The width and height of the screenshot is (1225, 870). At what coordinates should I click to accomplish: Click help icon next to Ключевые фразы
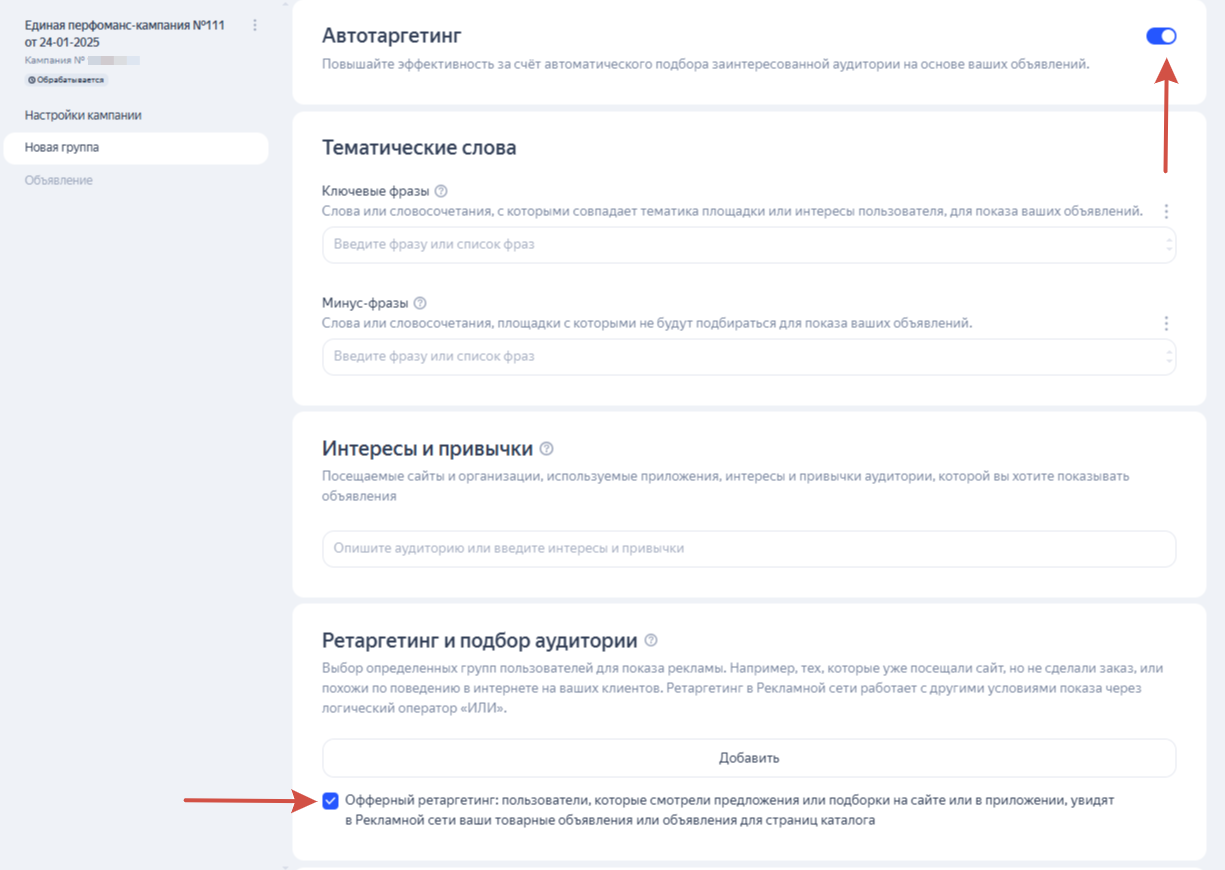441,191
